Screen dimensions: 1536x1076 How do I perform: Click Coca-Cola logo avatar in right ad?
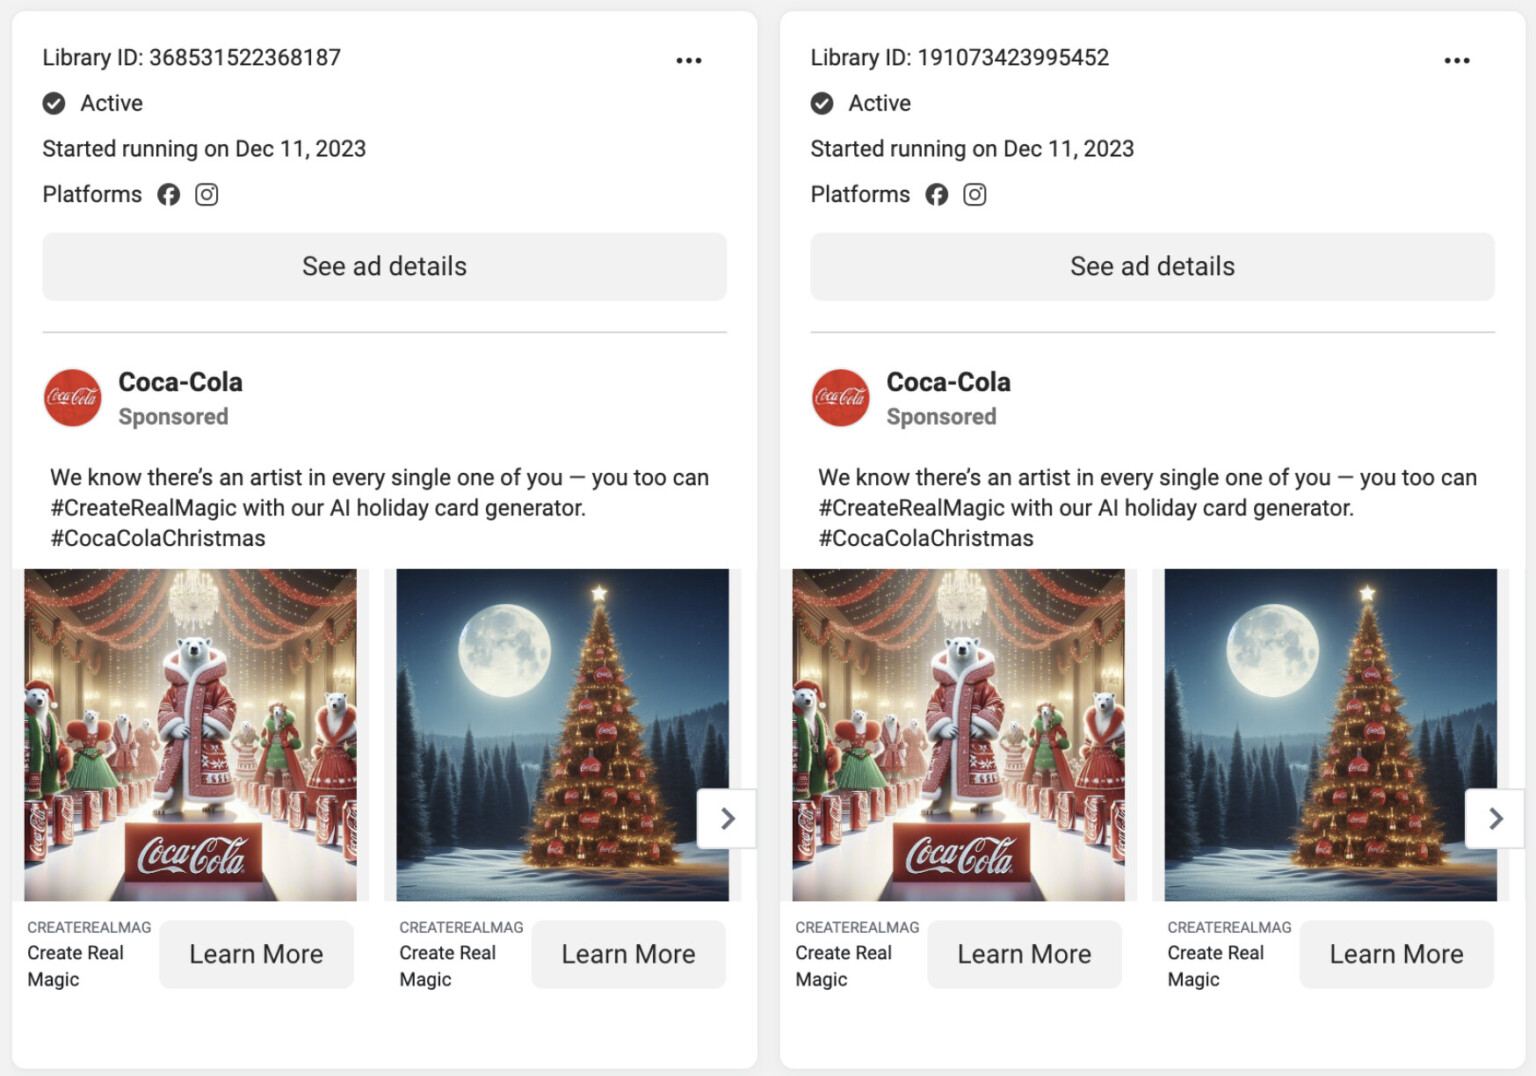coord(841,398)
